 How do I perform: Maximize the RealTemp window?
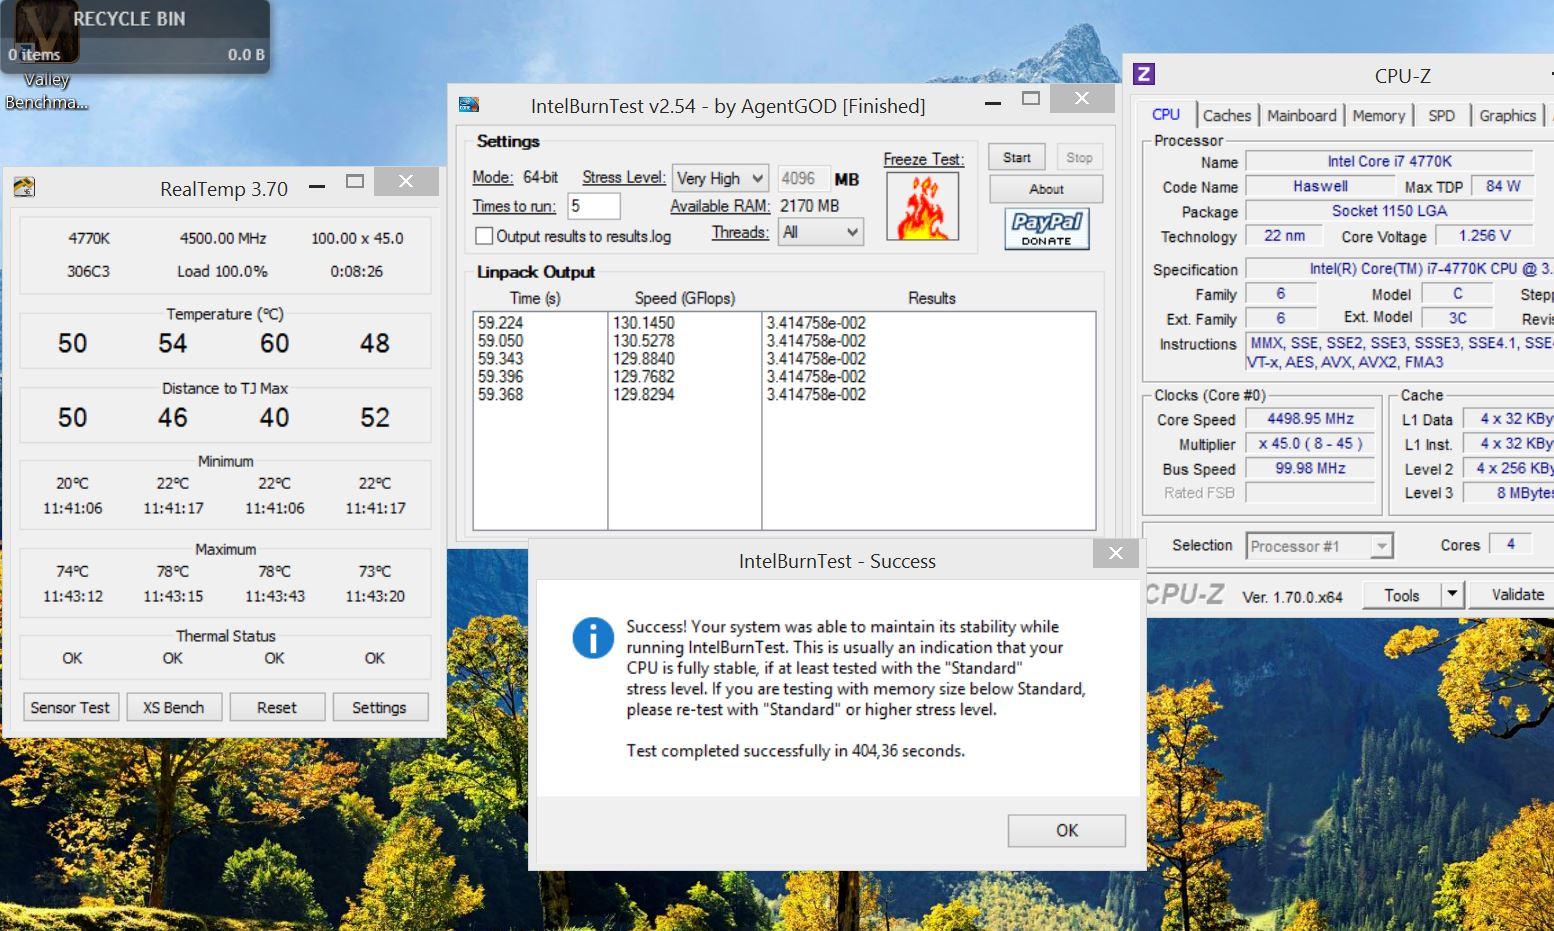pos(355,182)
